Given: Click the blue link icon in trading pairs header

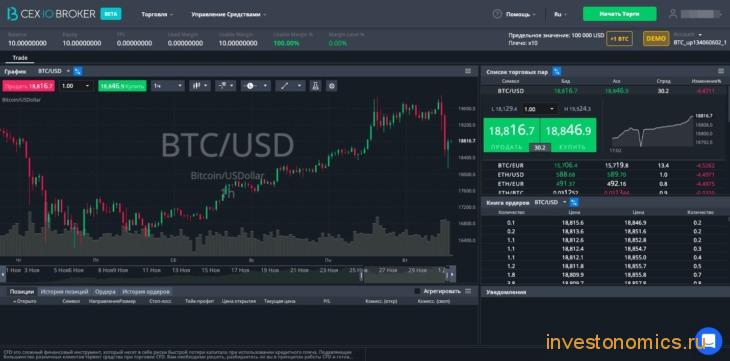Looking at the screenshot, I should tap(556, 72).
